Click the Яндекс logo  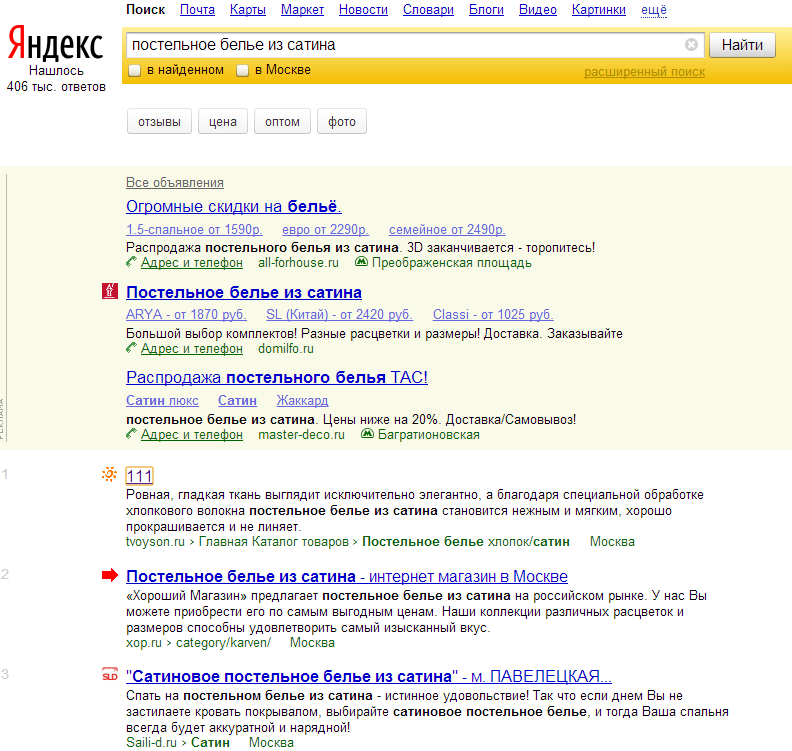pyautogui.click(x=55, y=43)
